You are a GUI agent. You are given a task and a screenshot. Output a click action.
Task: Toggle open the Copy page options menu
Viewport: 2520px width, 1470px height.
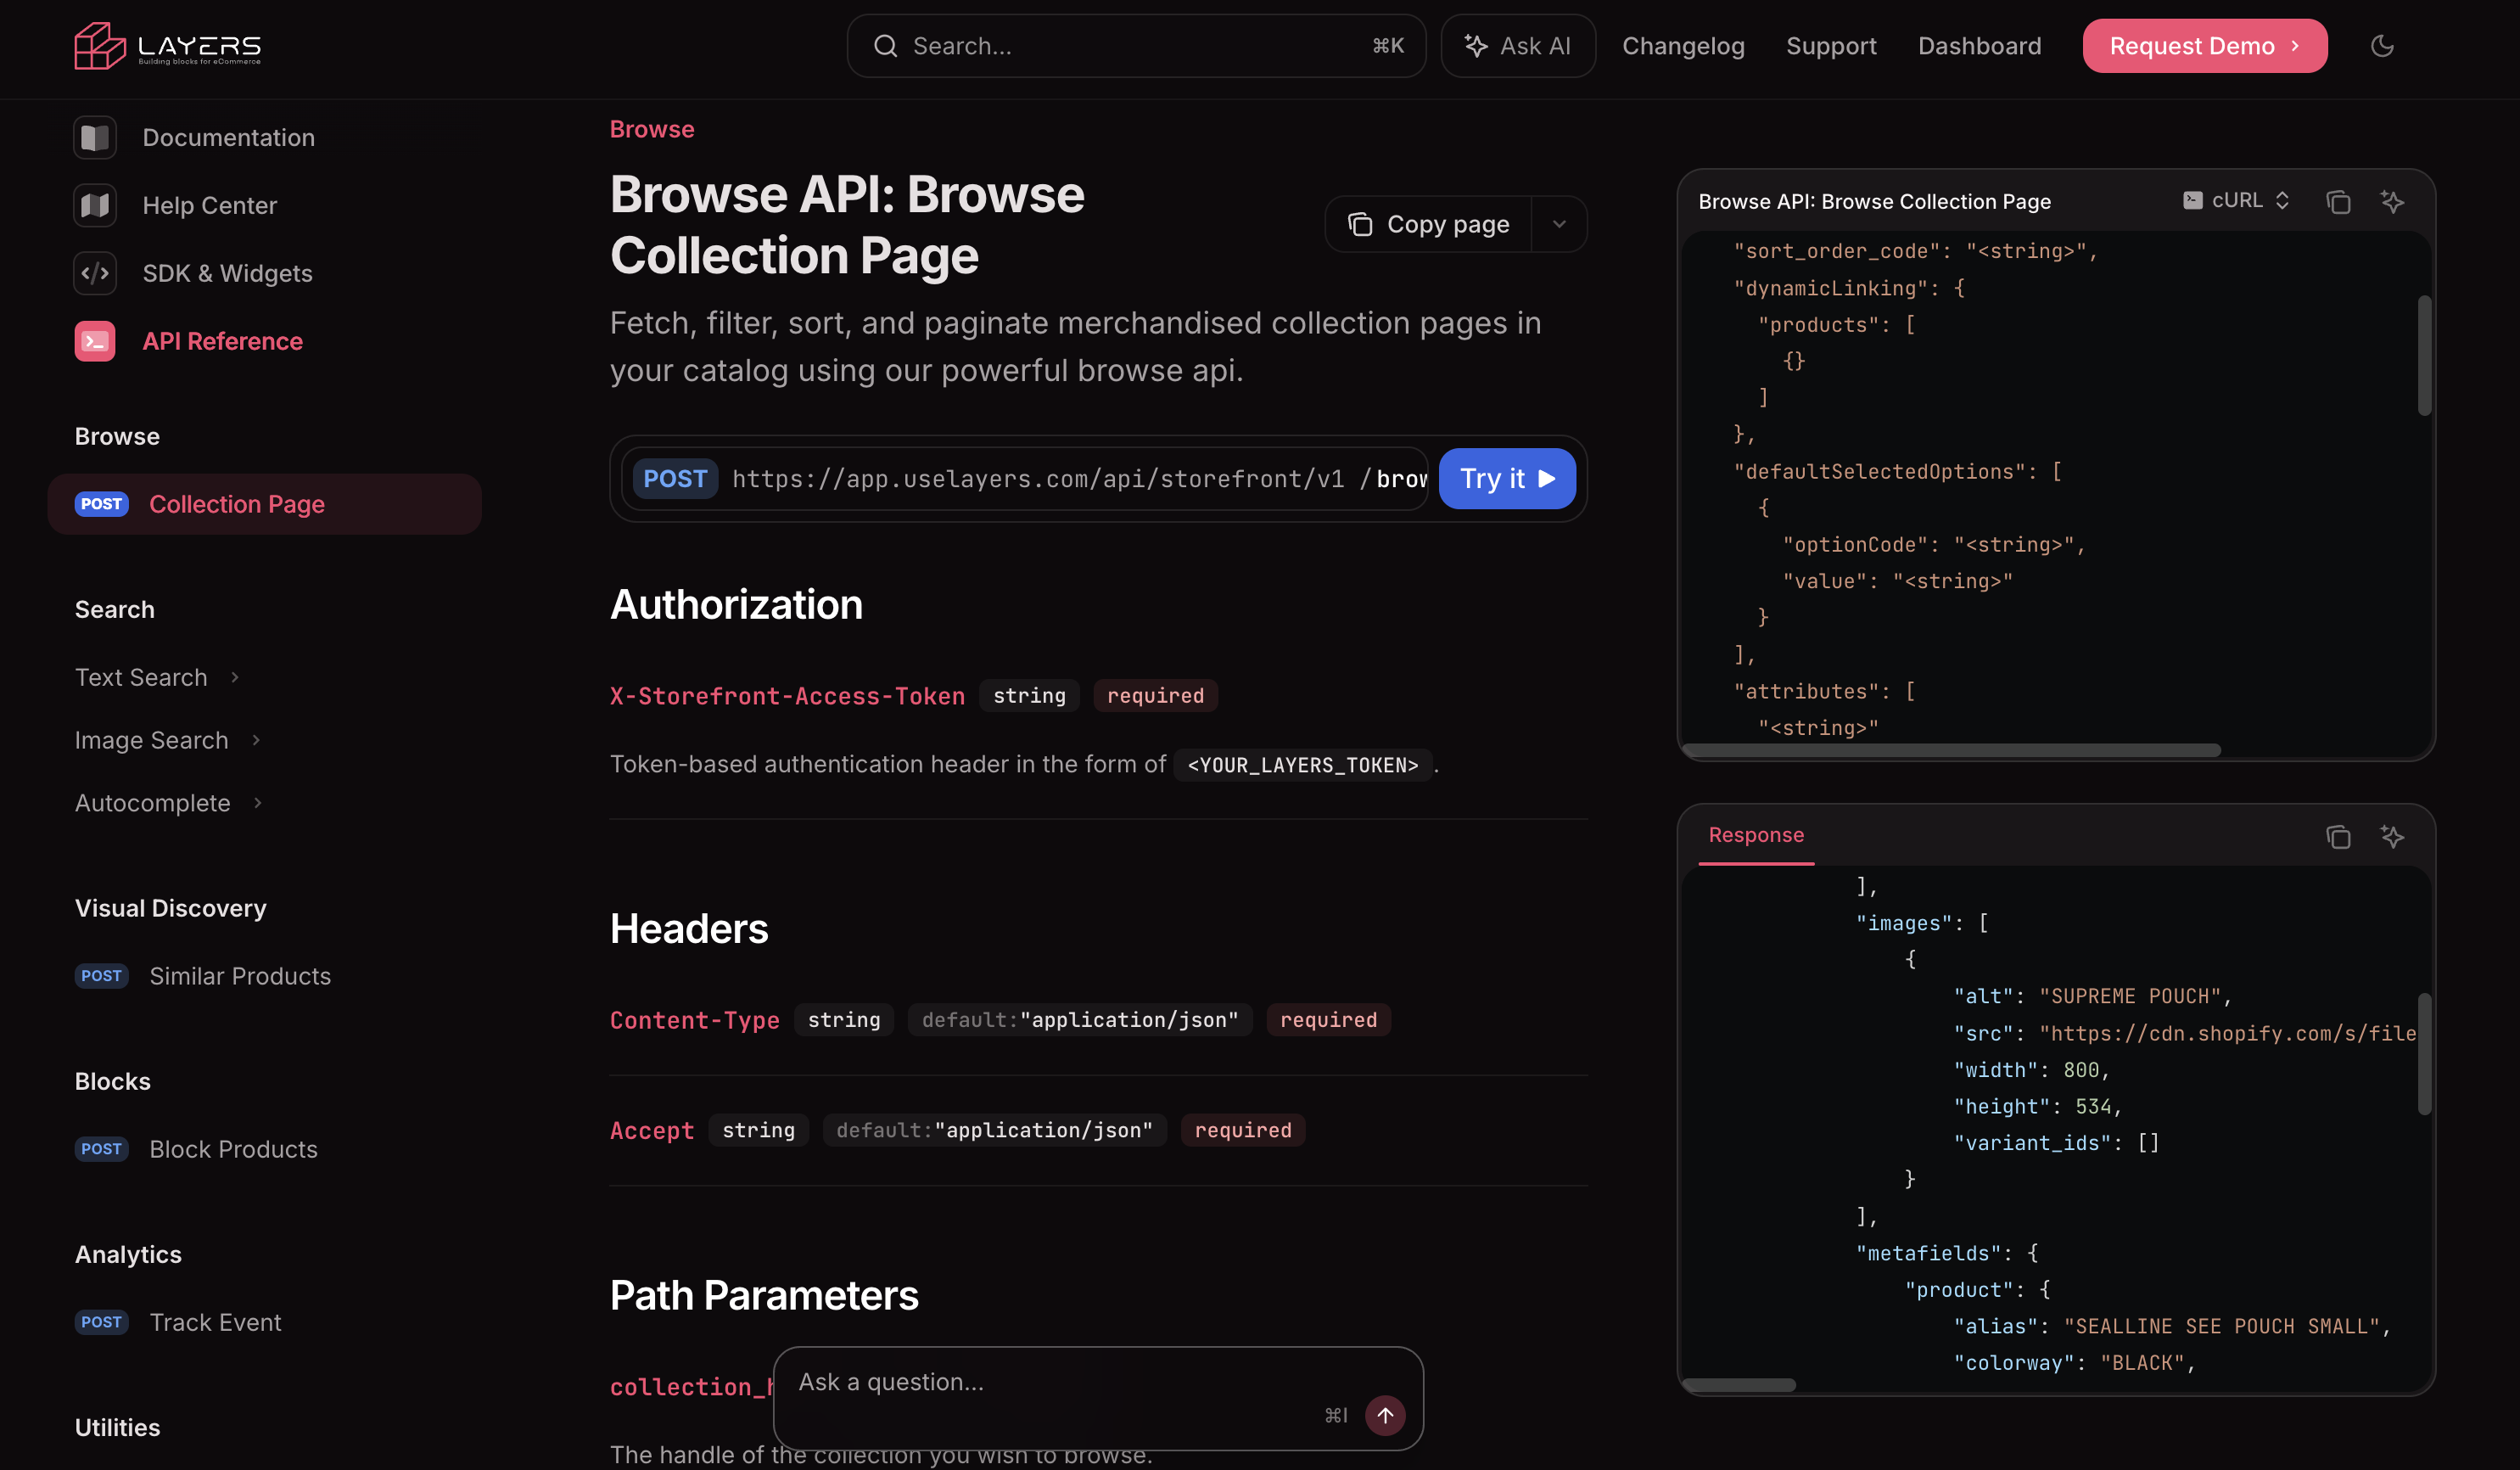[x=1559, y=223]
